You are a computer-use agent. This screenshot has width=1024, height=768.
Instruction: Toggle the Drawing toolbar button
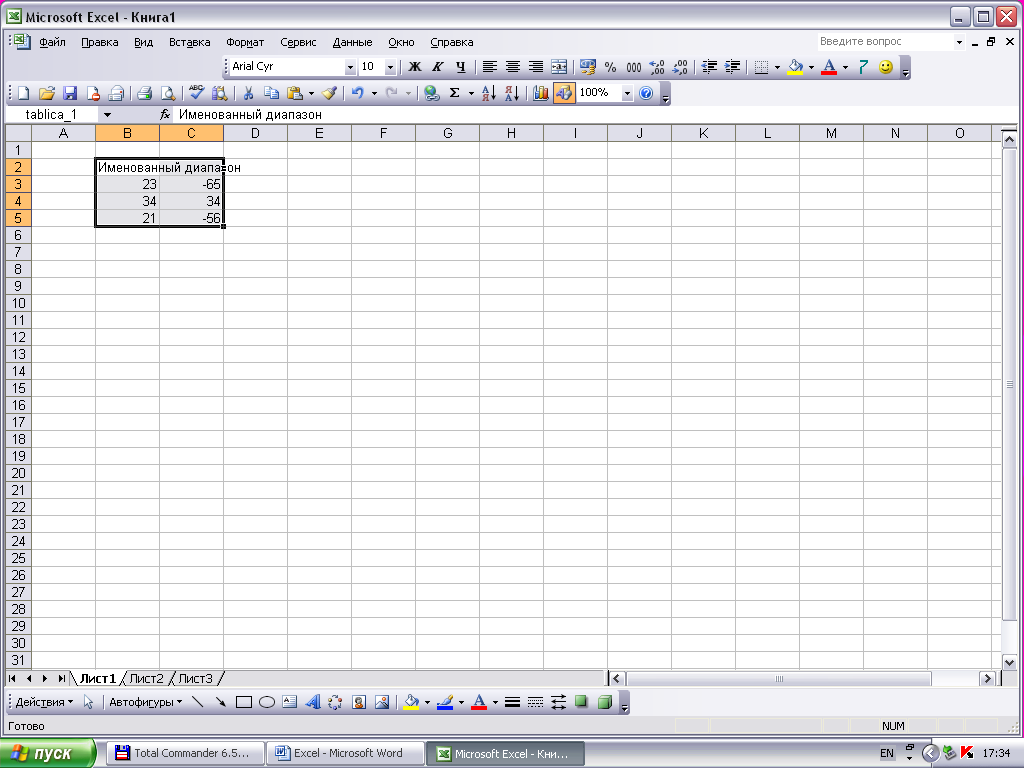click(x=564, y=93)
